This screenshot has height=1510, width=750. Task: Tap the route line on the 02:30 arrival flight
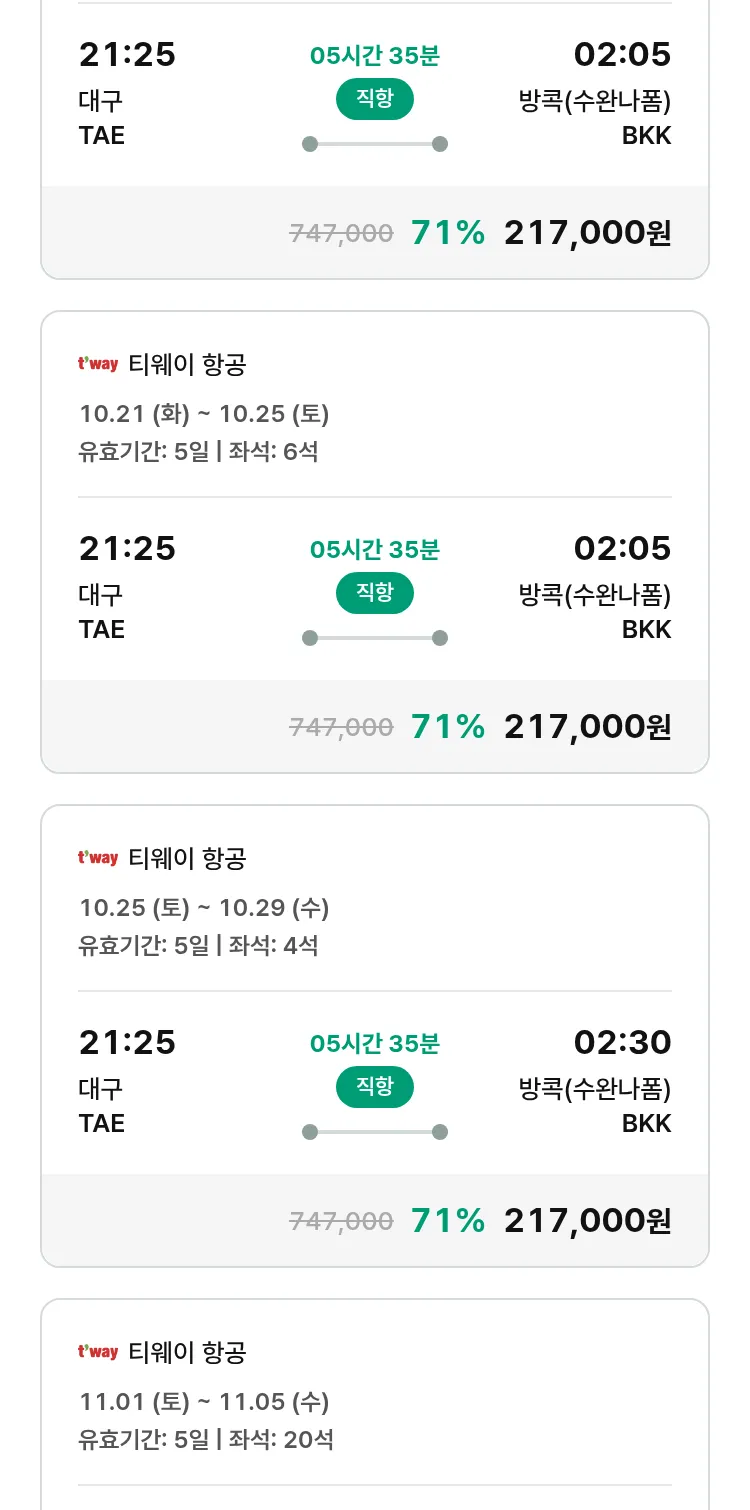pyautogui.click(x=374, y=1132)
